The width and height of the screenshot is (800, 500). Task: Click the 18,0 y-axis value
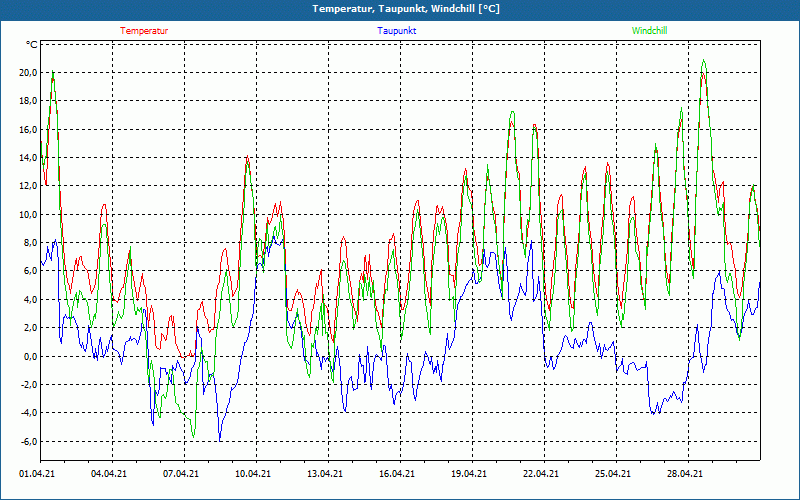[x=28, y=101]
